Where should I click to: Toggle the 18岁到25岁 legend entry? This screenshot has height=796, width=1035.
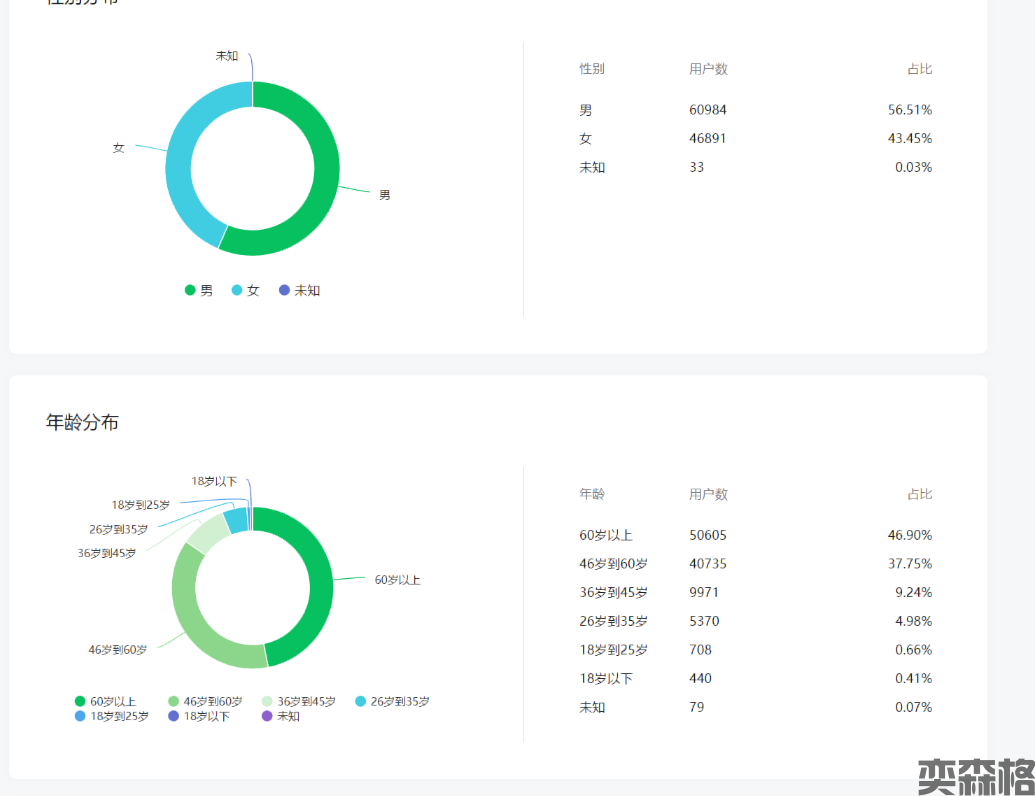(x=112, y=716)
